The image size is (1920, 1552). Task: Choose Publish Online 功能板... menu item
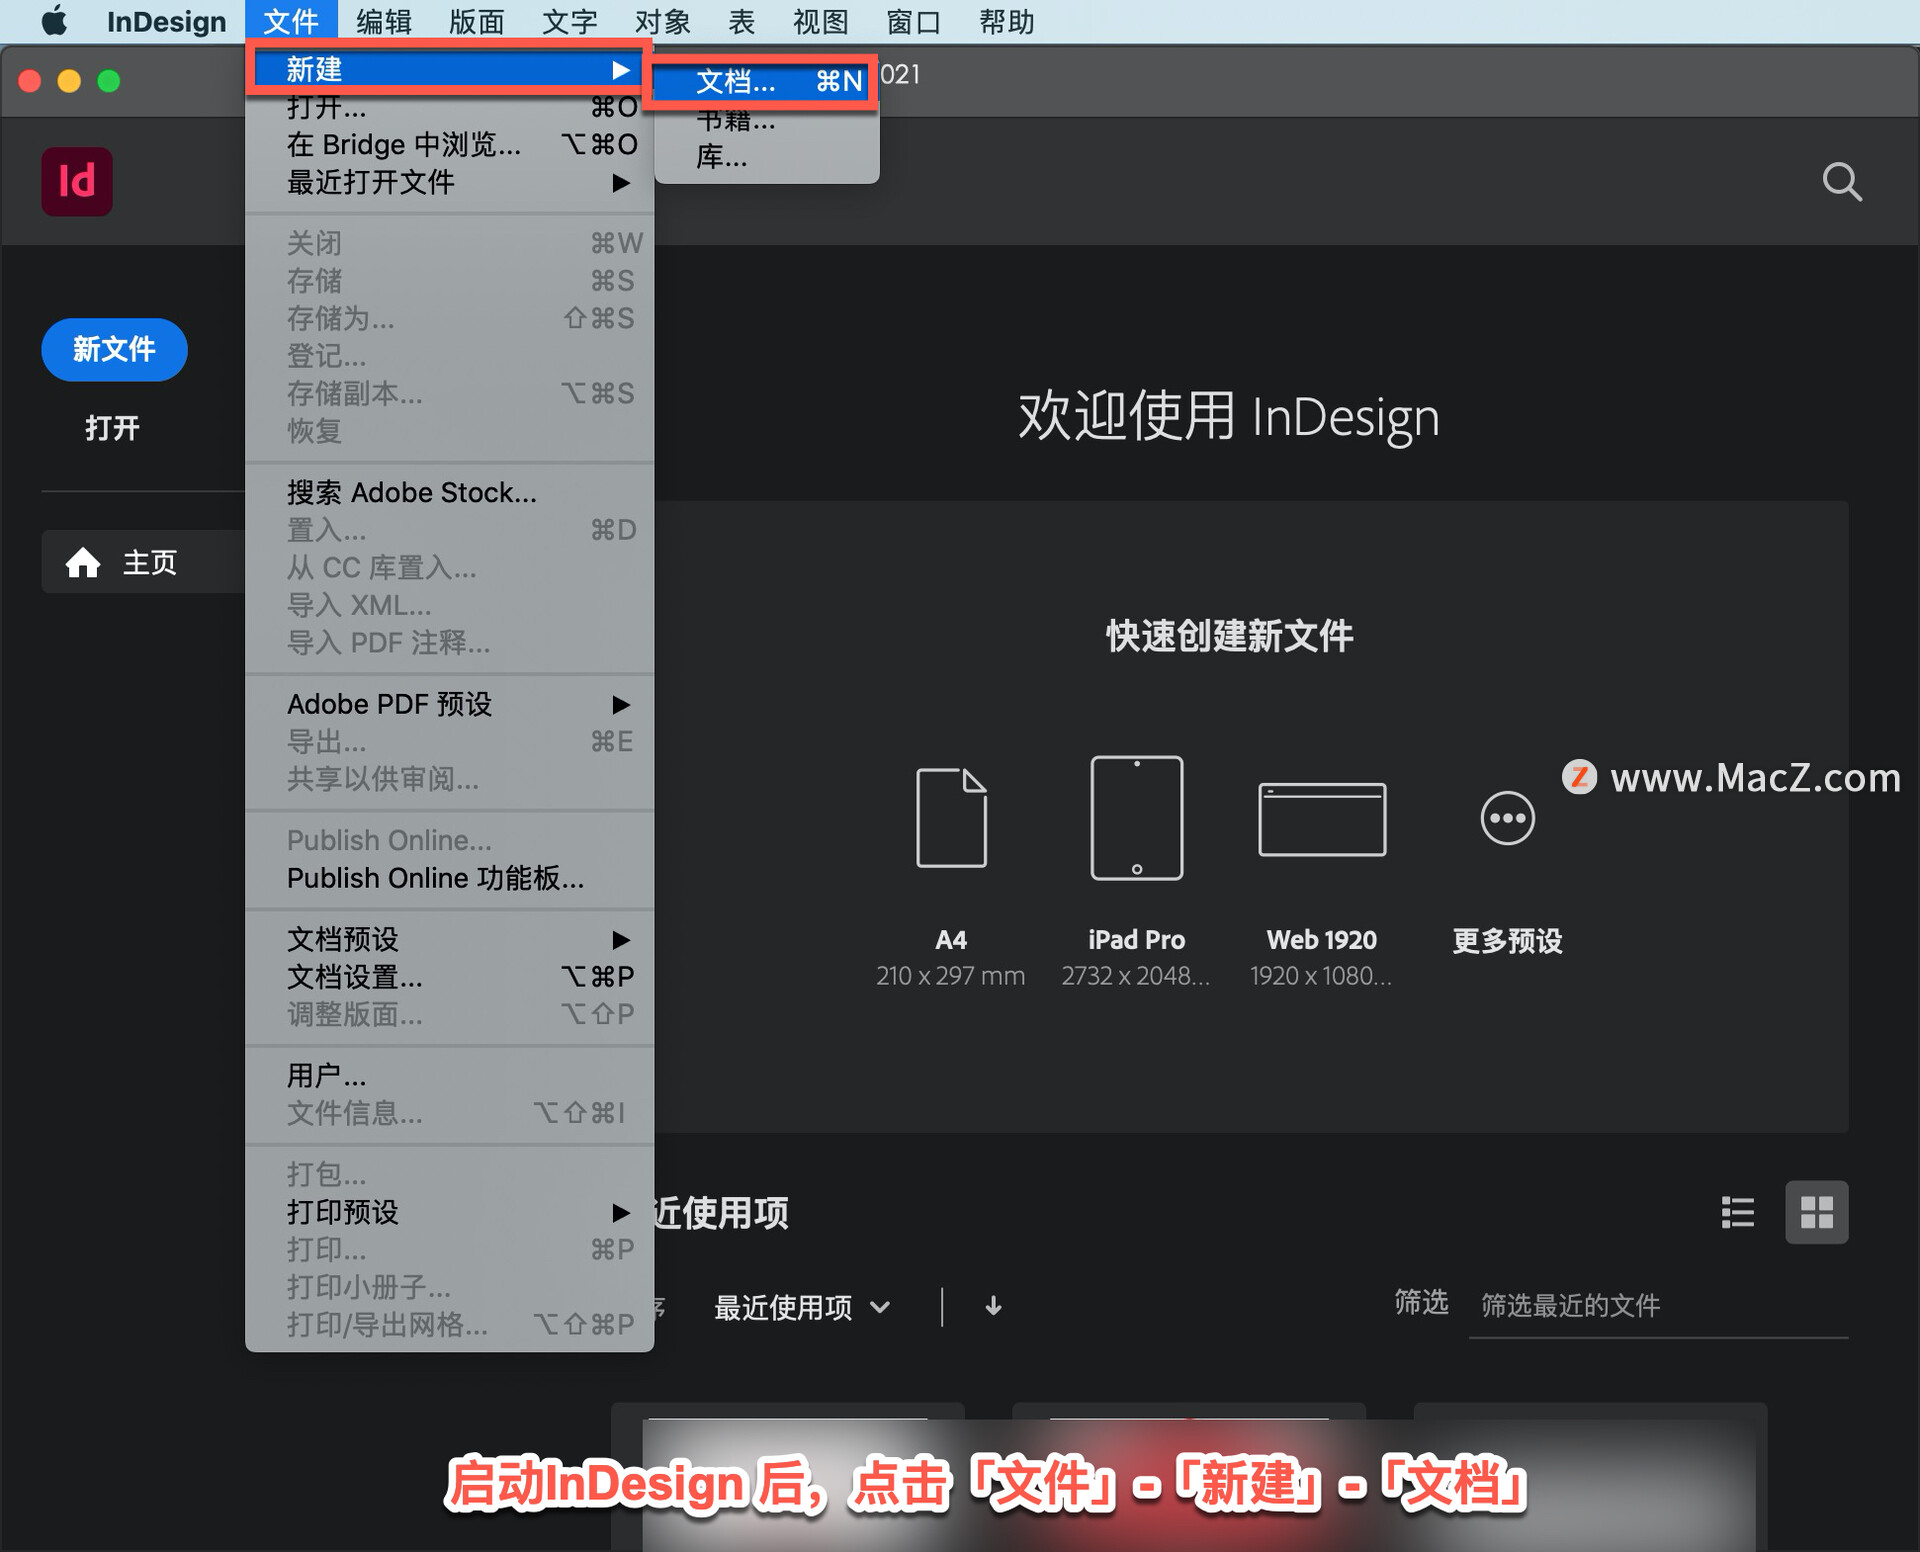(x=450, y=878)
